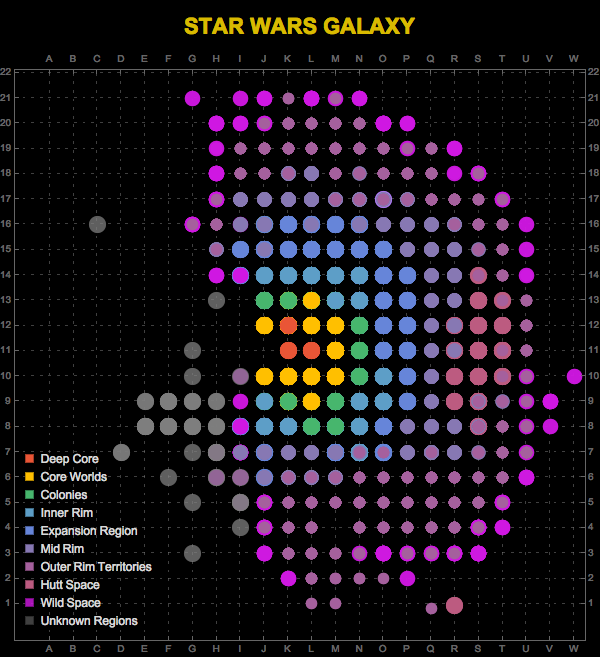Select the gray dot at grid G3

[192, 553]
